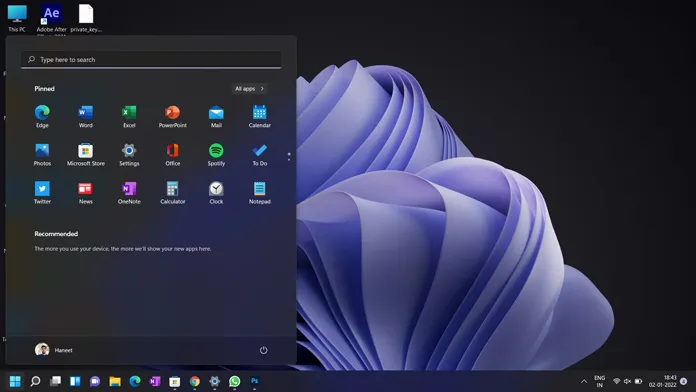The height and width of the screenshot is (392, 696).
Task: Launch the Photos app
Action: [42, 154]
